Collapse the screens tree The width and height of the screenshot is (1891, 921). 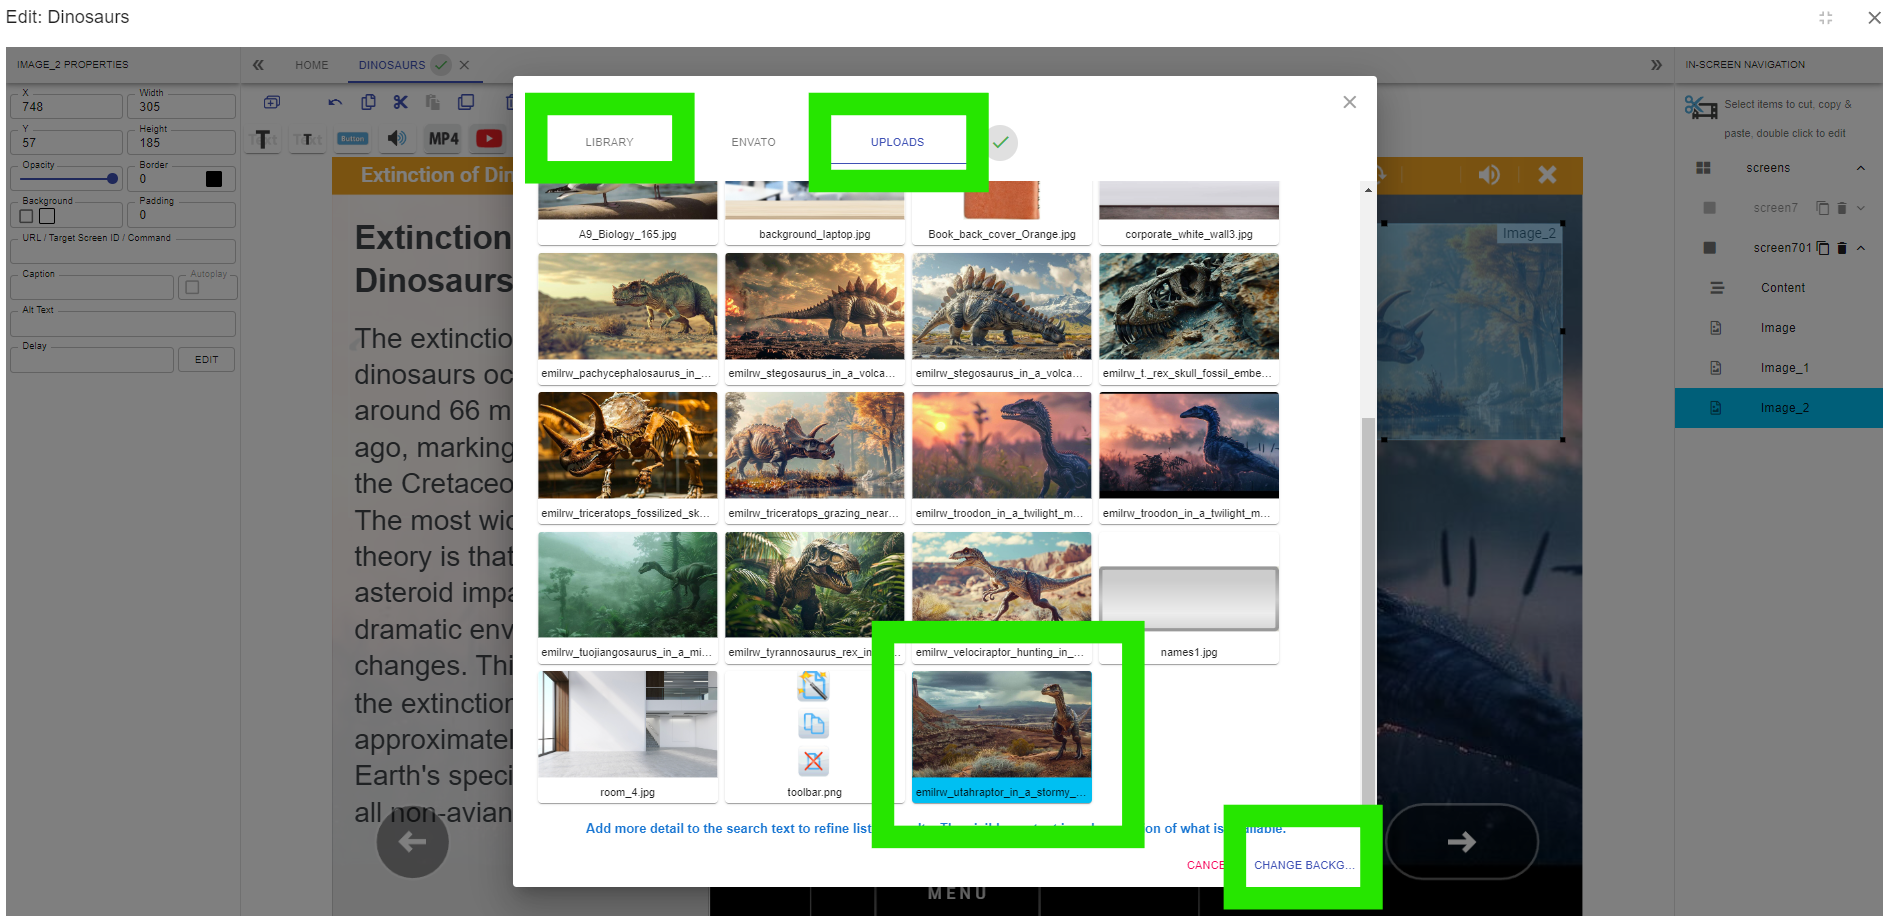1861,168
